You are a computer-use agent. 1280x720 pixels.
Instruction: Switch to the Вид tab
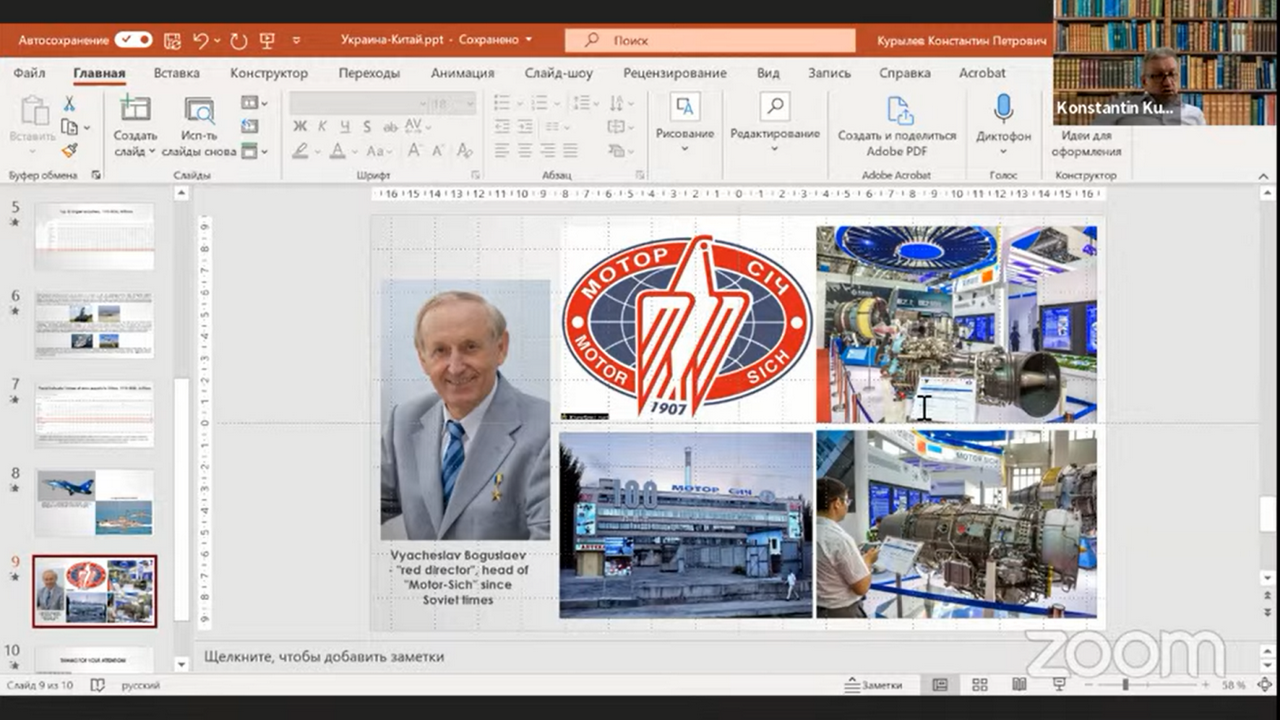click(768, 73)
